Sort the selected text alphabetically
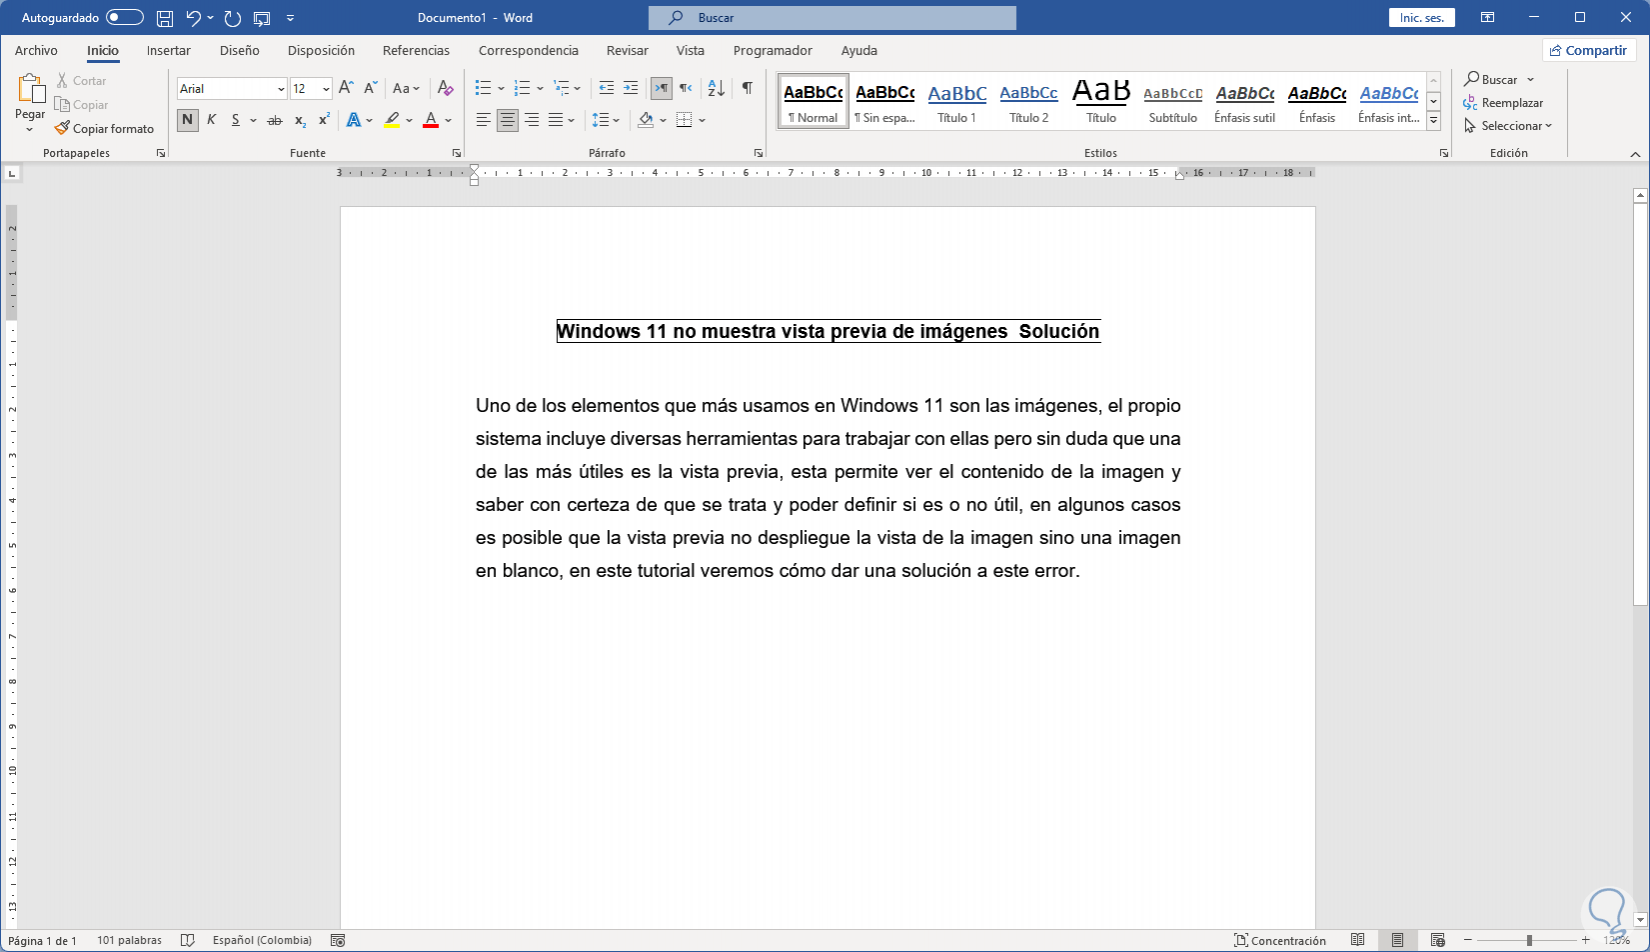1650x952 pixels. click(x=716, y=88)
